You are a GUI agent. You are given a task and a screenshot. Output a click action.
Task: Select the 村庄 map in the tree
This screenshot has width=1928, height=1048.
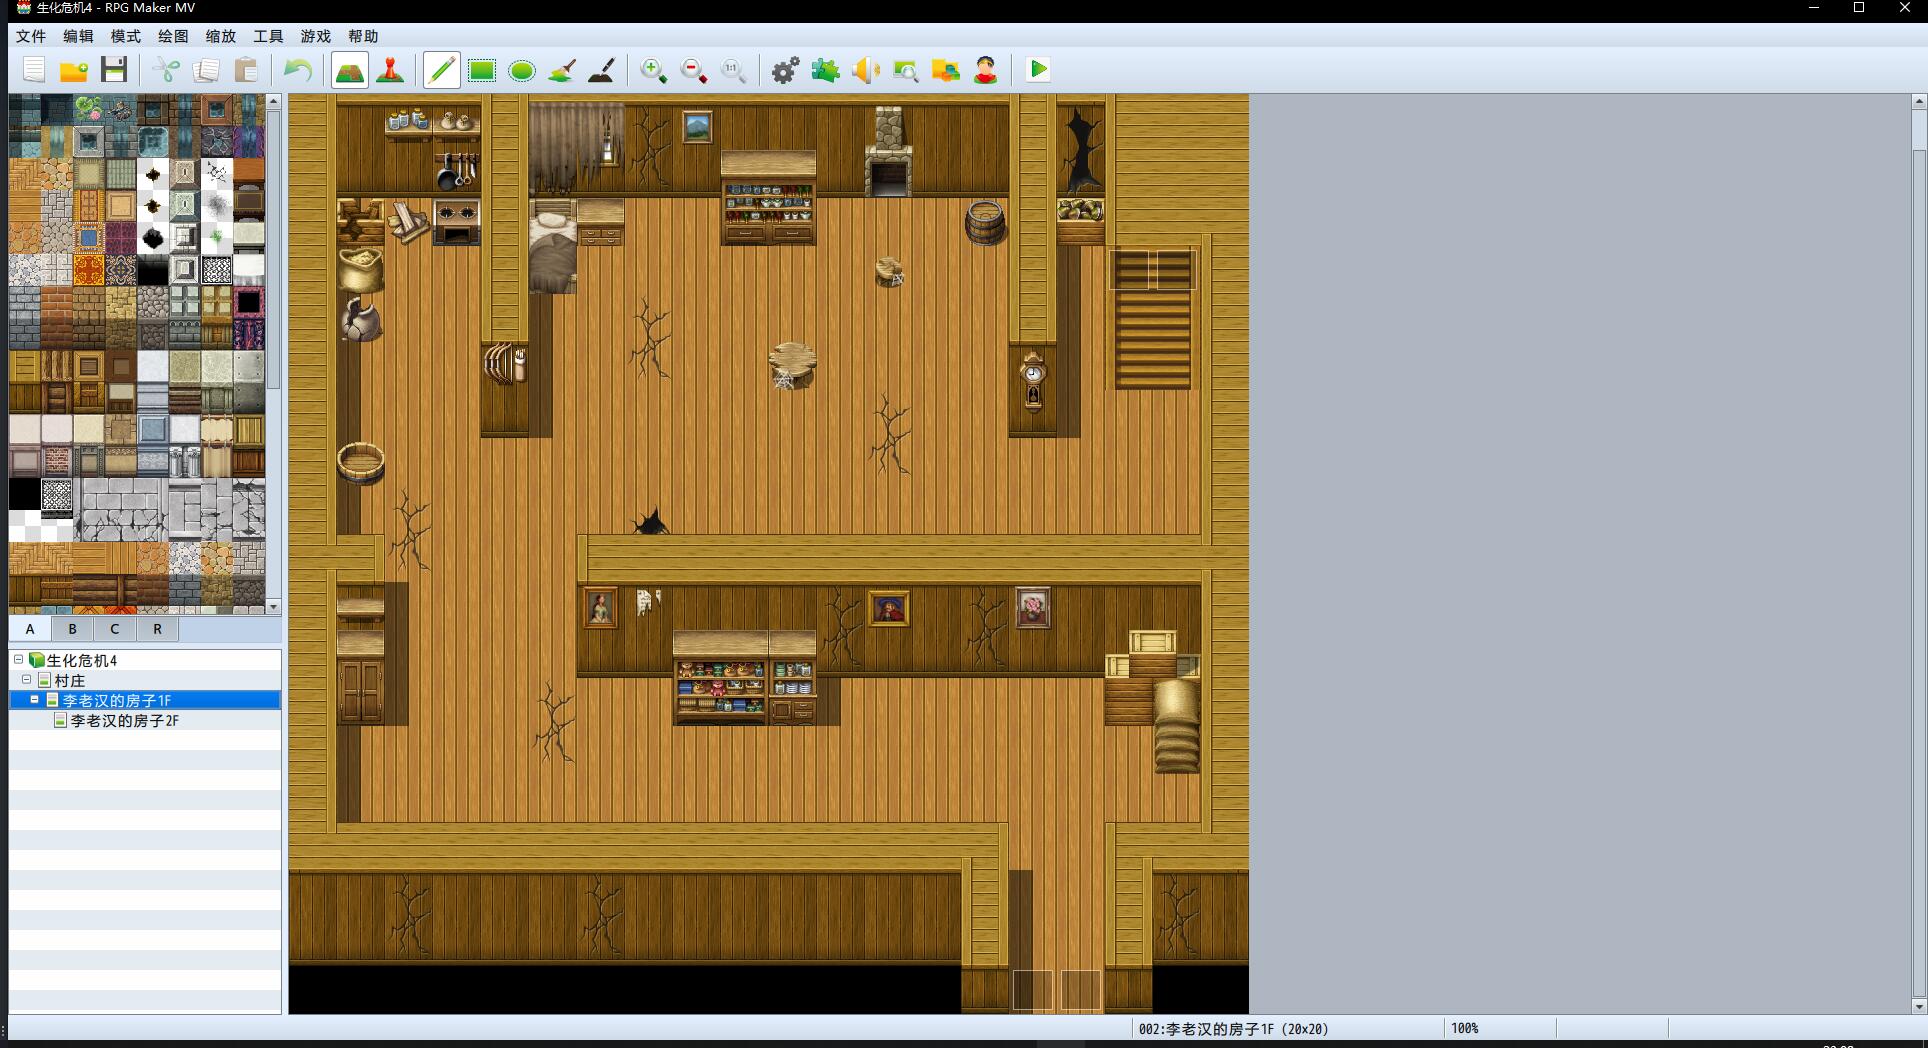[x=70, y=680]
